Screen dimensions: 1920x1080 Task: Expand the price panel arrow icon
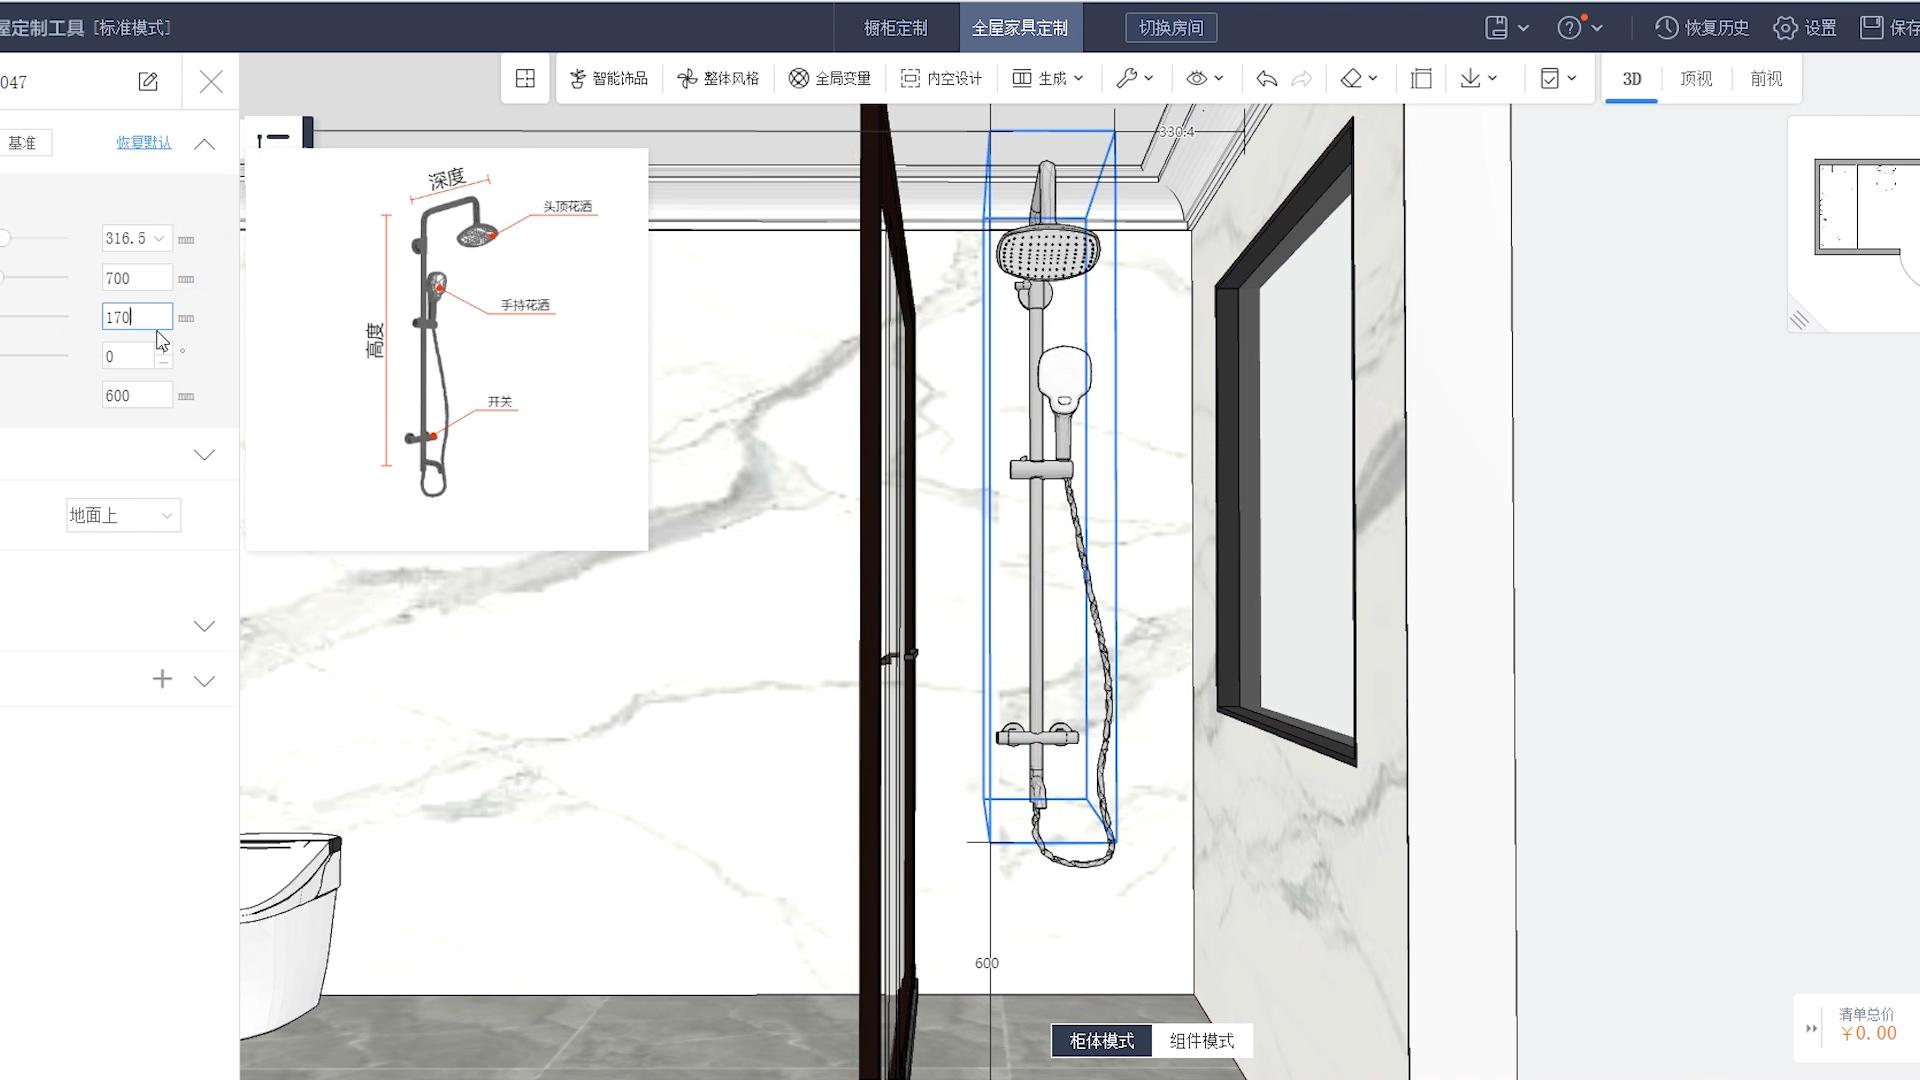[x=1811, y=1028]
